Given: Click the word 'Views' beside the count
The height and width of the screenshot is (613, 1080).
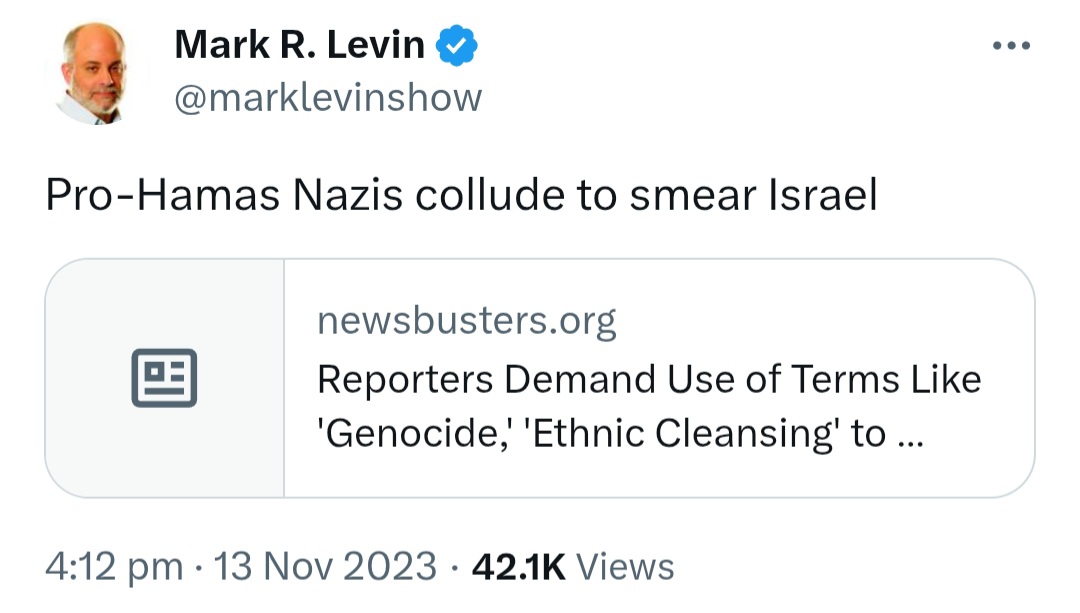Looking at the screenshot, I should click(x=625, y=567).
